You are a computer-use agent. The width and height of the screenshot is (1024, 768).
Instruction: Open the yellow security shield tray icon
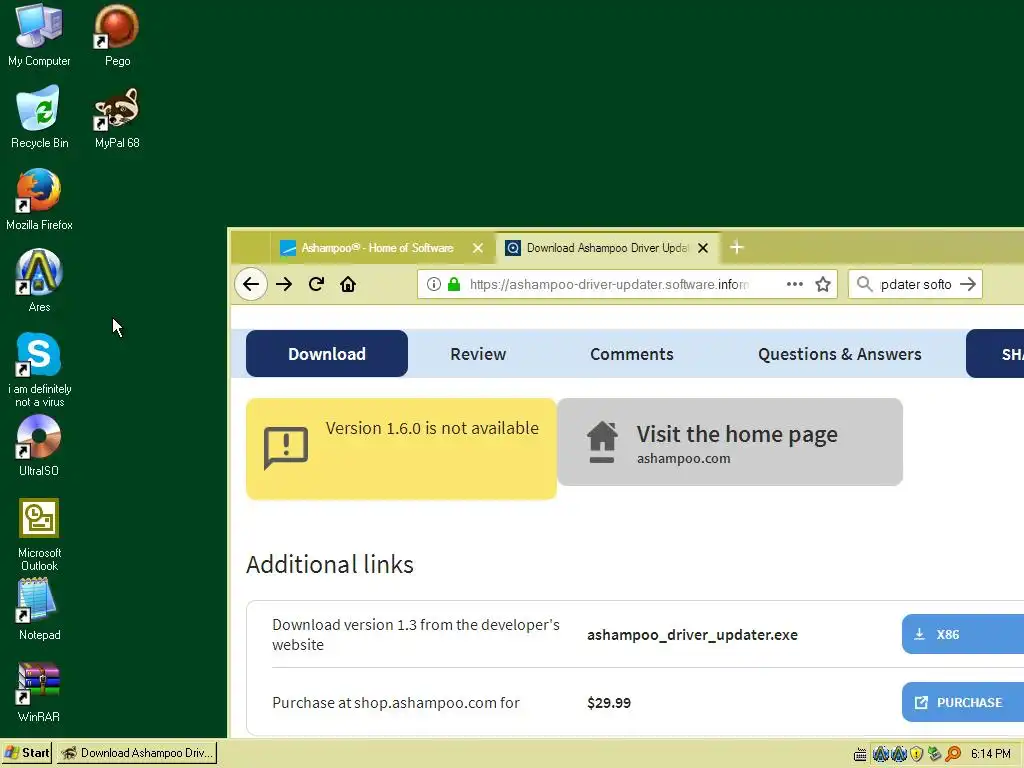(x=916, y=754)
